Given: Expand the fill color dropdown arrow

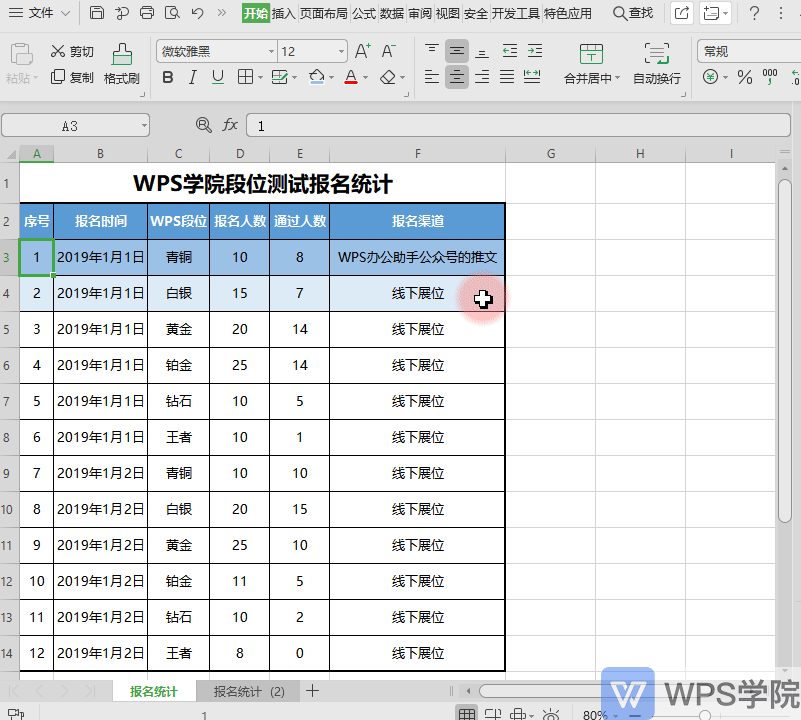Looking at the screenshot, I should pos(332,78).
